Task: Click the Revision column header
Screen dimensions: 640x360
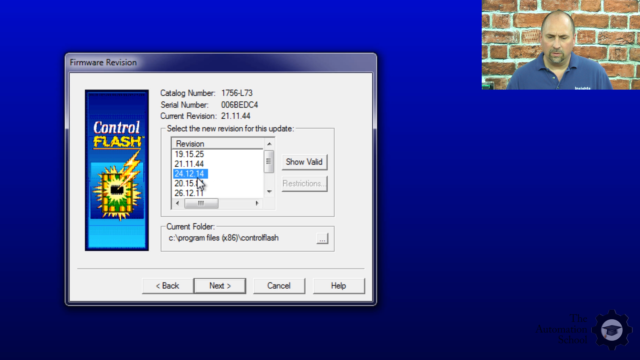Action: [x=218, y=144]
